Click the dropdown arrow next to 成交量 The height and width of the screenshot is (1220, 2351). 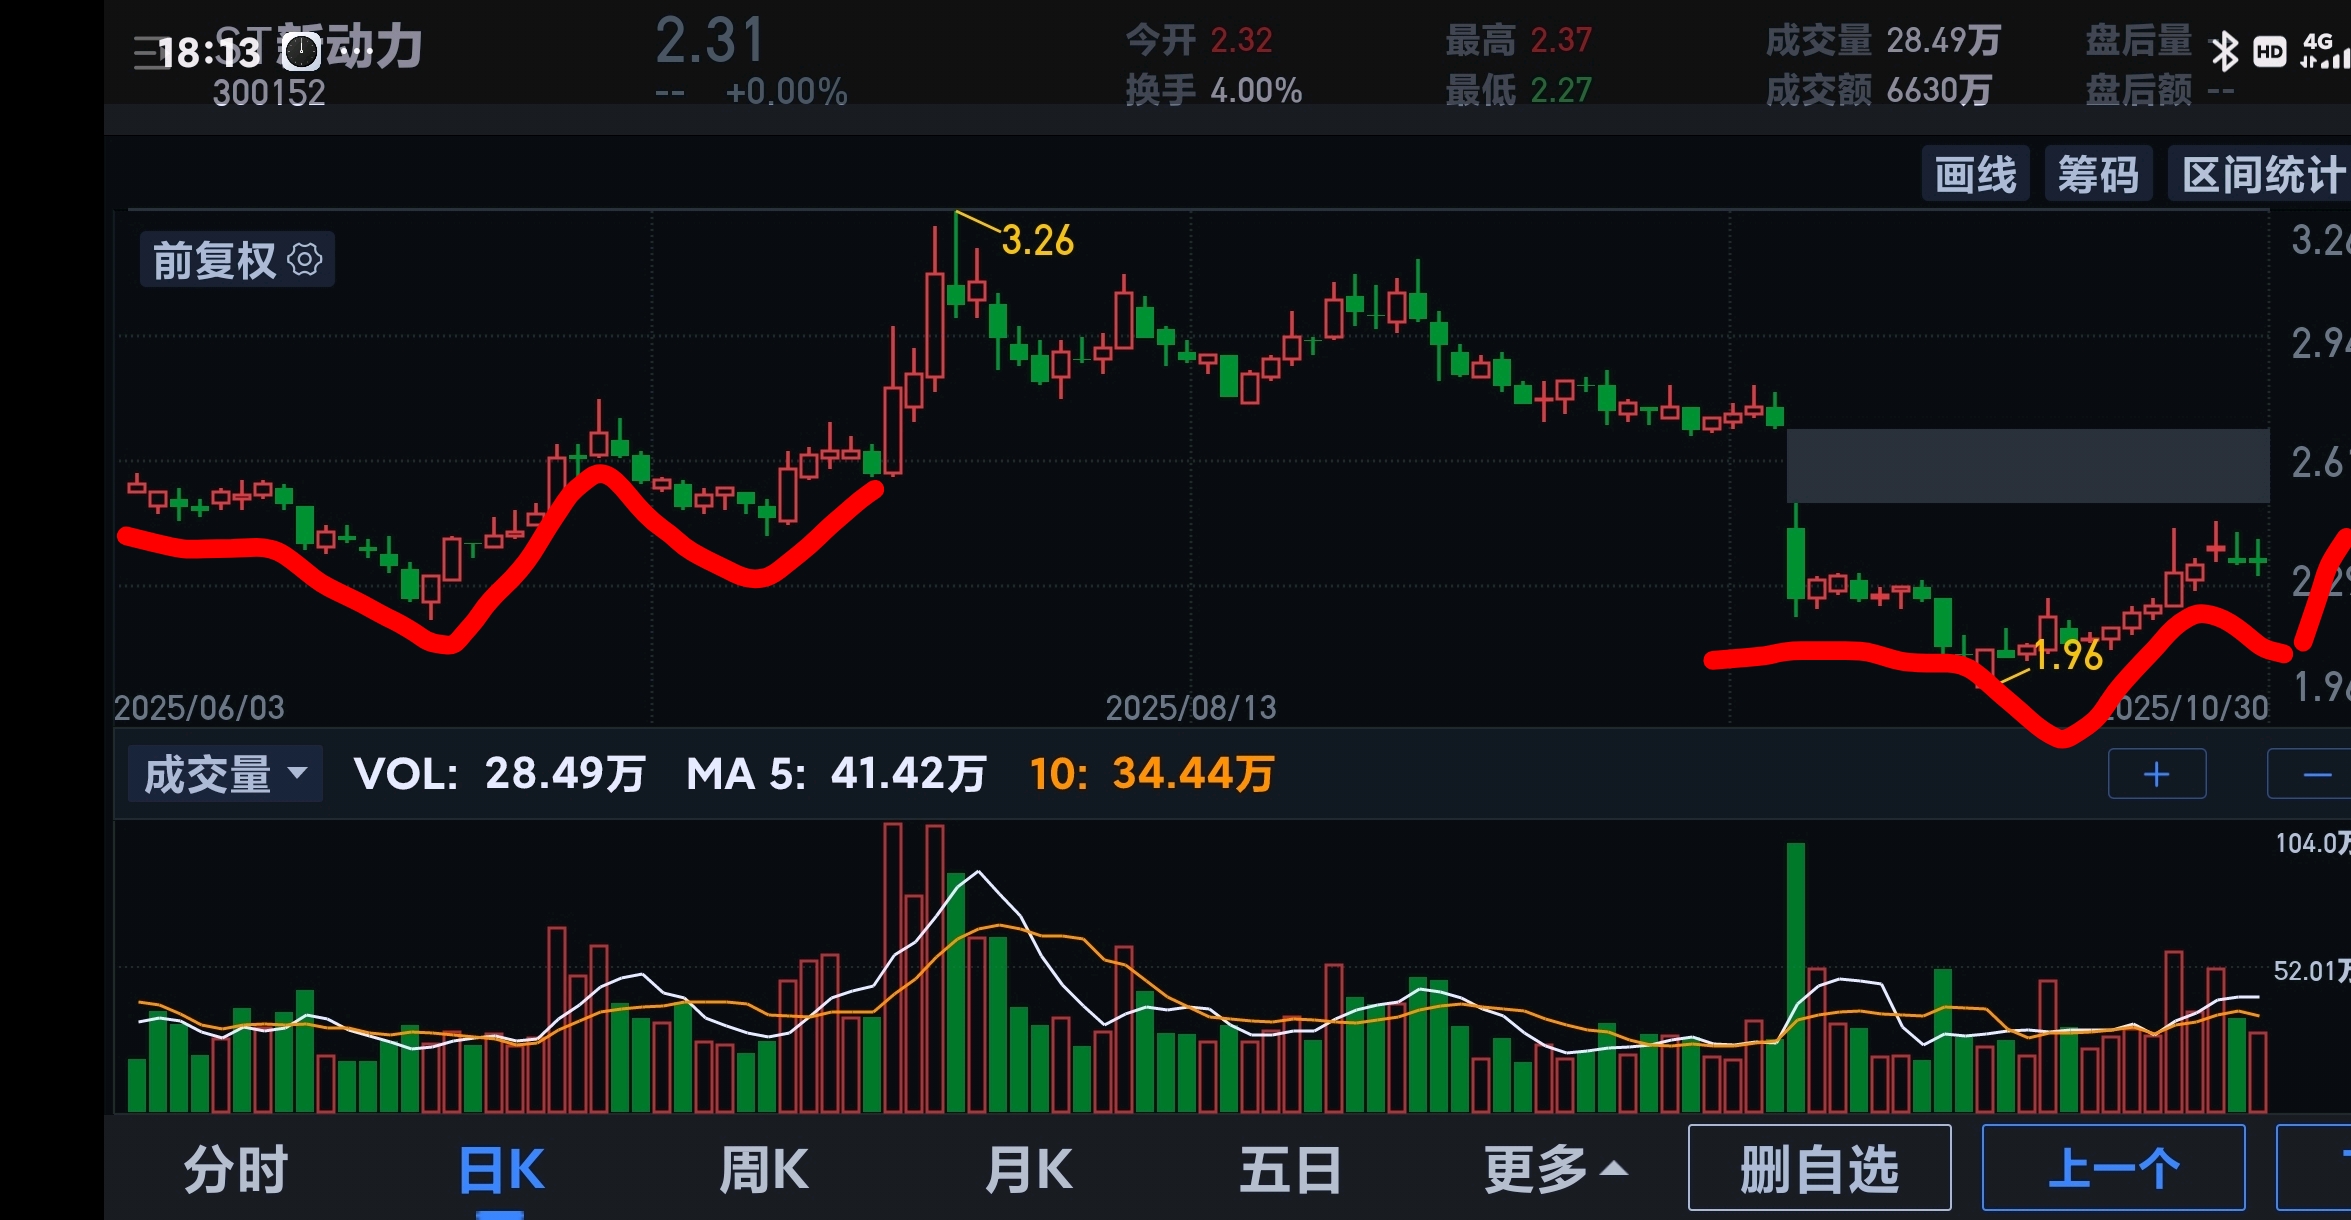coord(297,773)
